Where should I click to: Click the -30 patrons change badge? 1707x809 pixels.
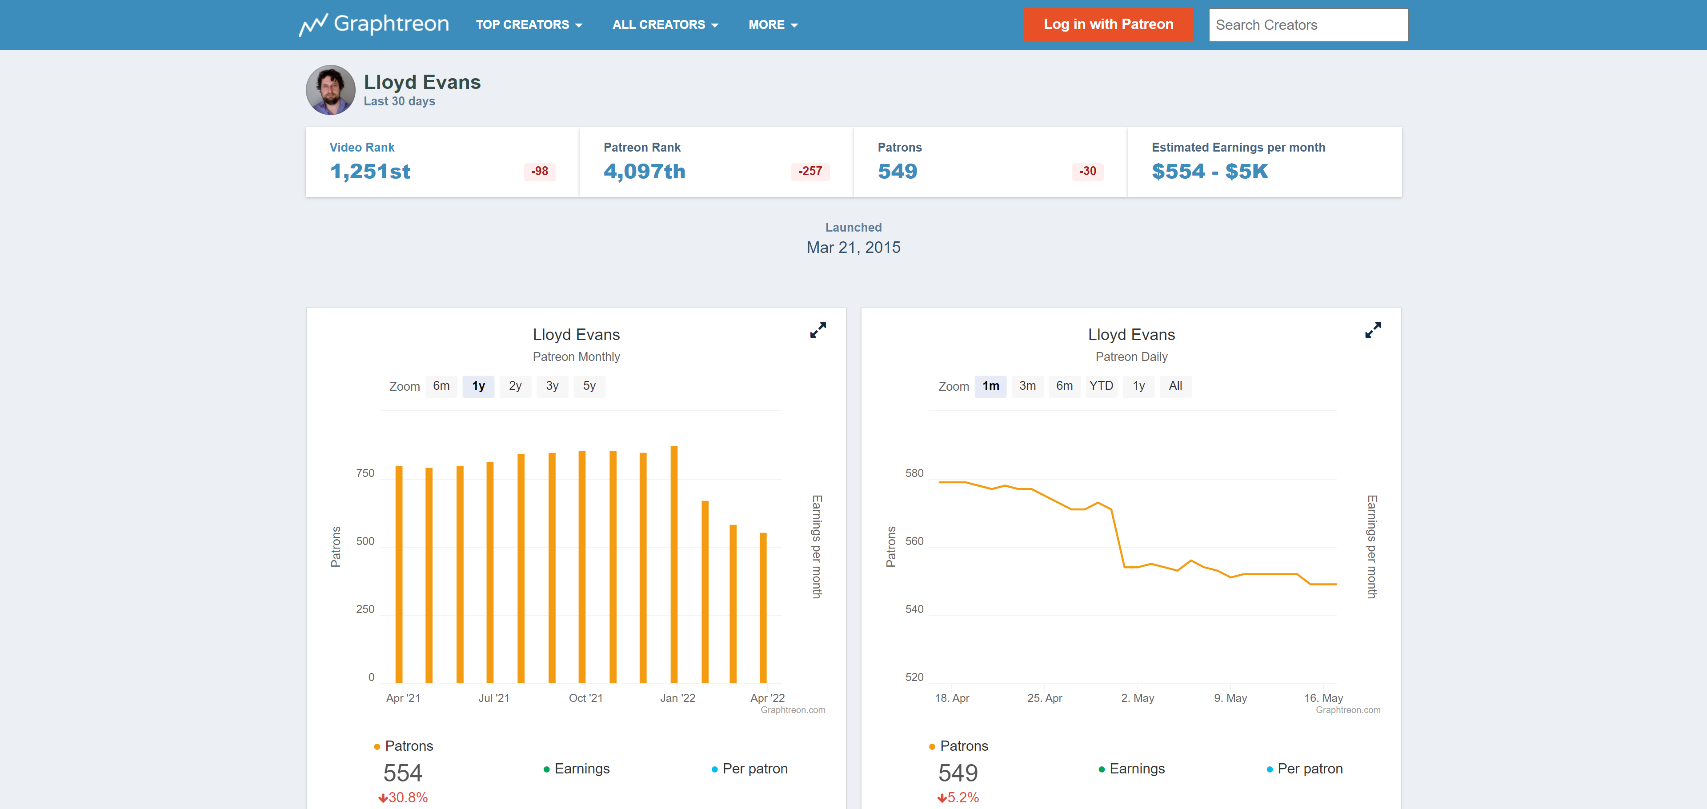coord(1088,171)
